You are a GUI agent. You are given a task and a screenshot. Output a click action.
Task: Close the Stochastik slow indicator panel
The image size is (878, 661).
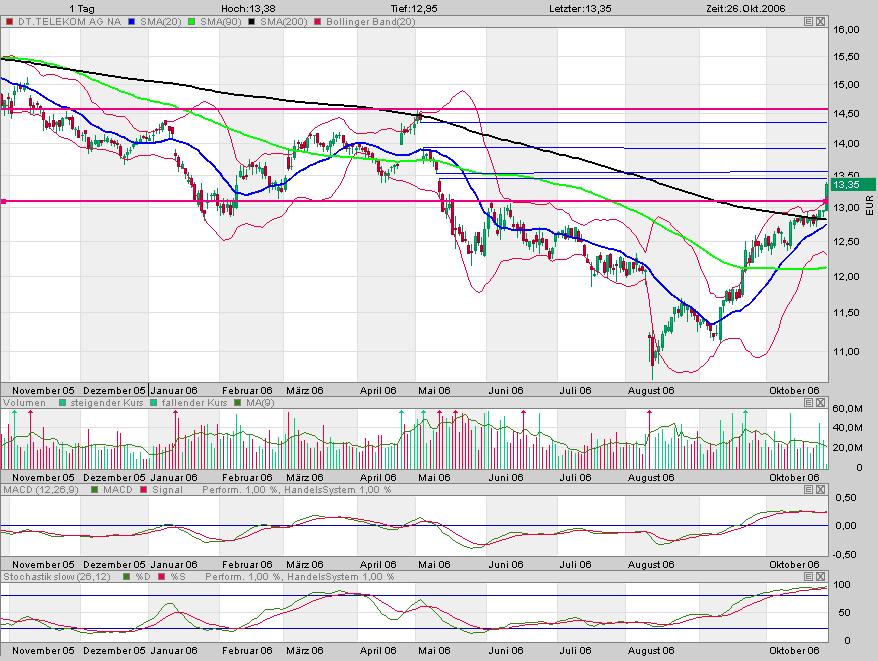(x=820, y=577)
